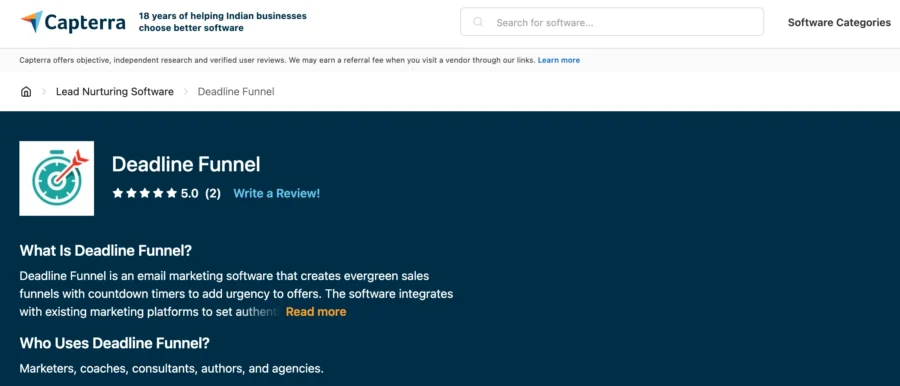Screen dimensions: 900x386
Task: Click Write a Review! link
Action: tap(277, 194)
